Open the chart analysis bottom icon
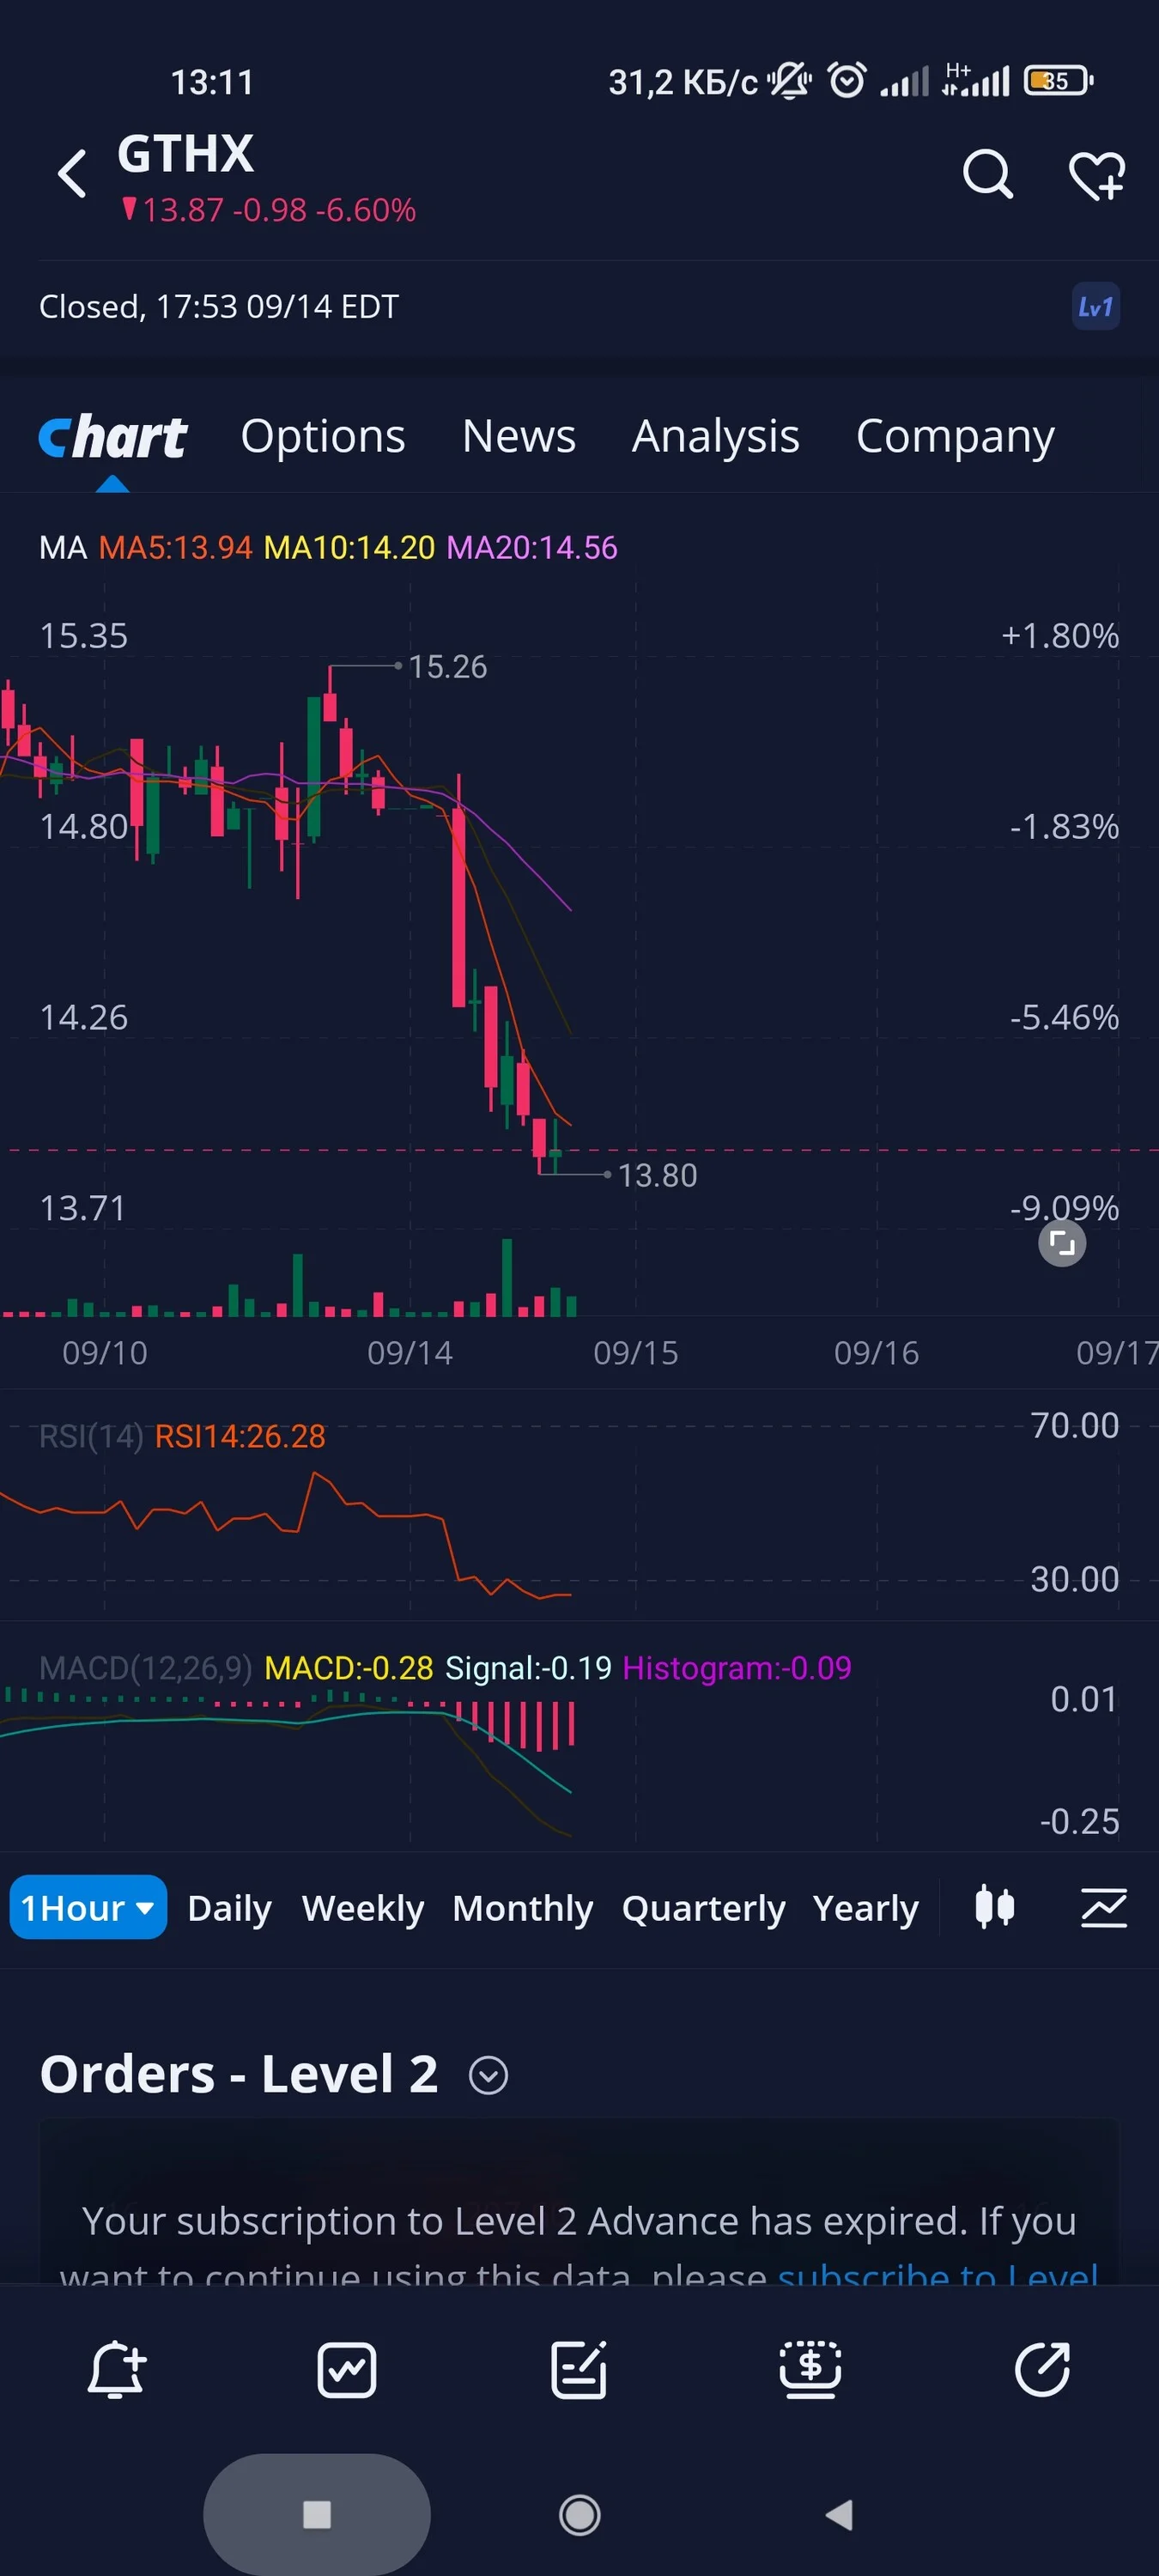Viewport: 1159px width, 2576px height. click(x=347, y=2370)
